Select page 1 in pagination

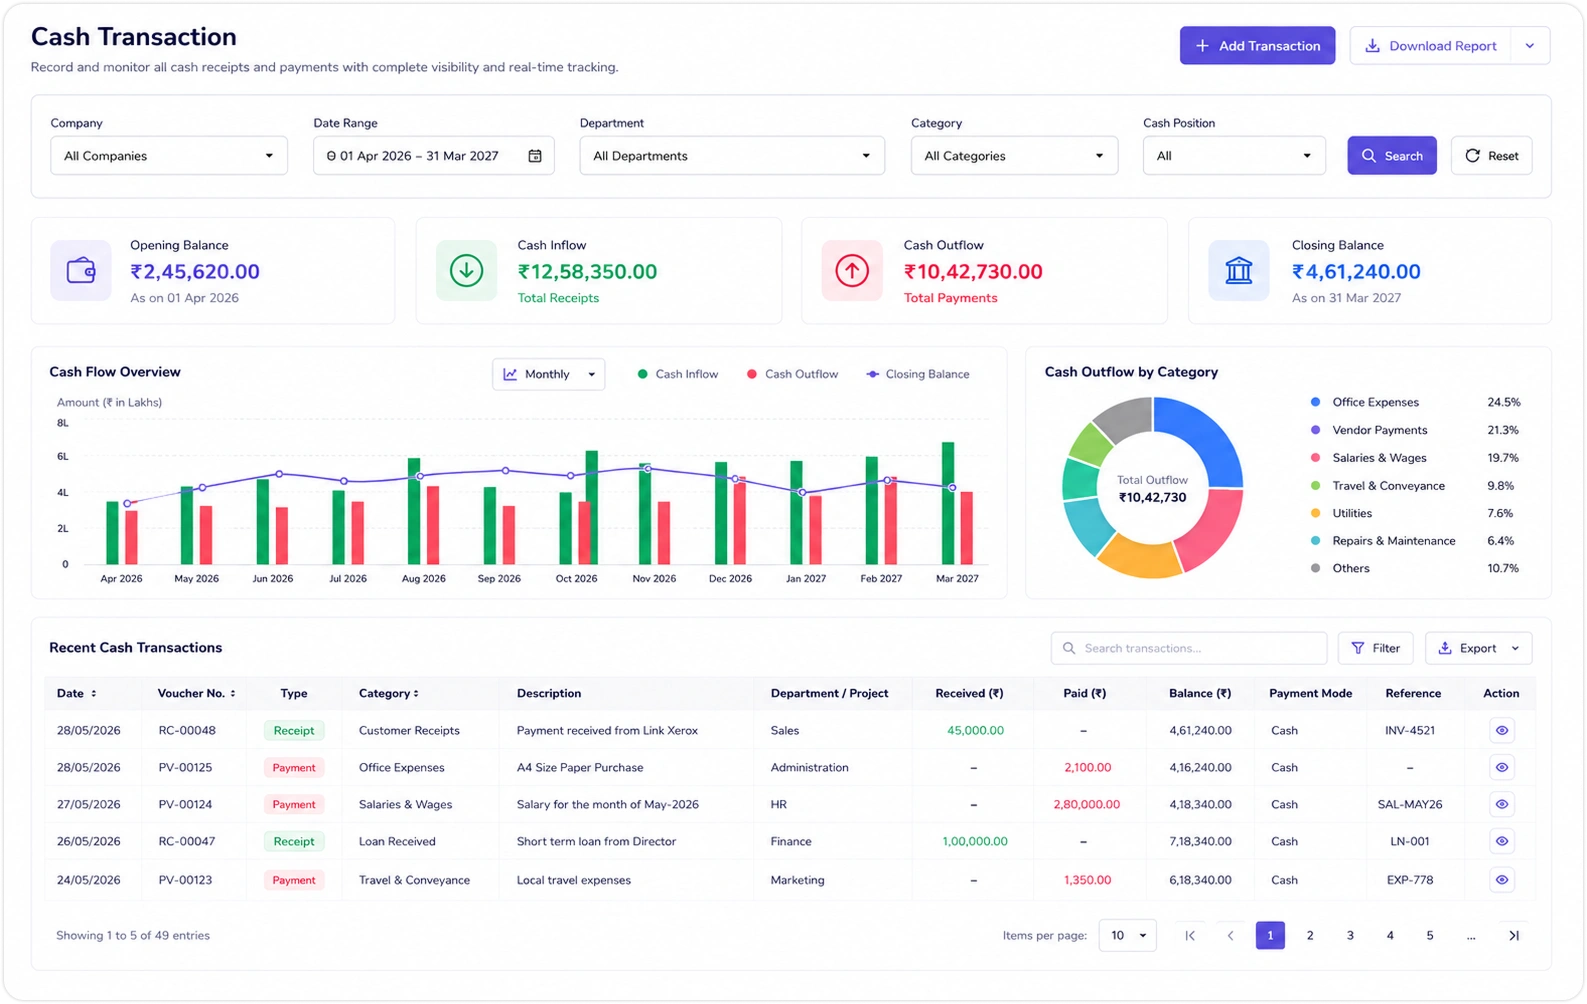point(1270,936)
